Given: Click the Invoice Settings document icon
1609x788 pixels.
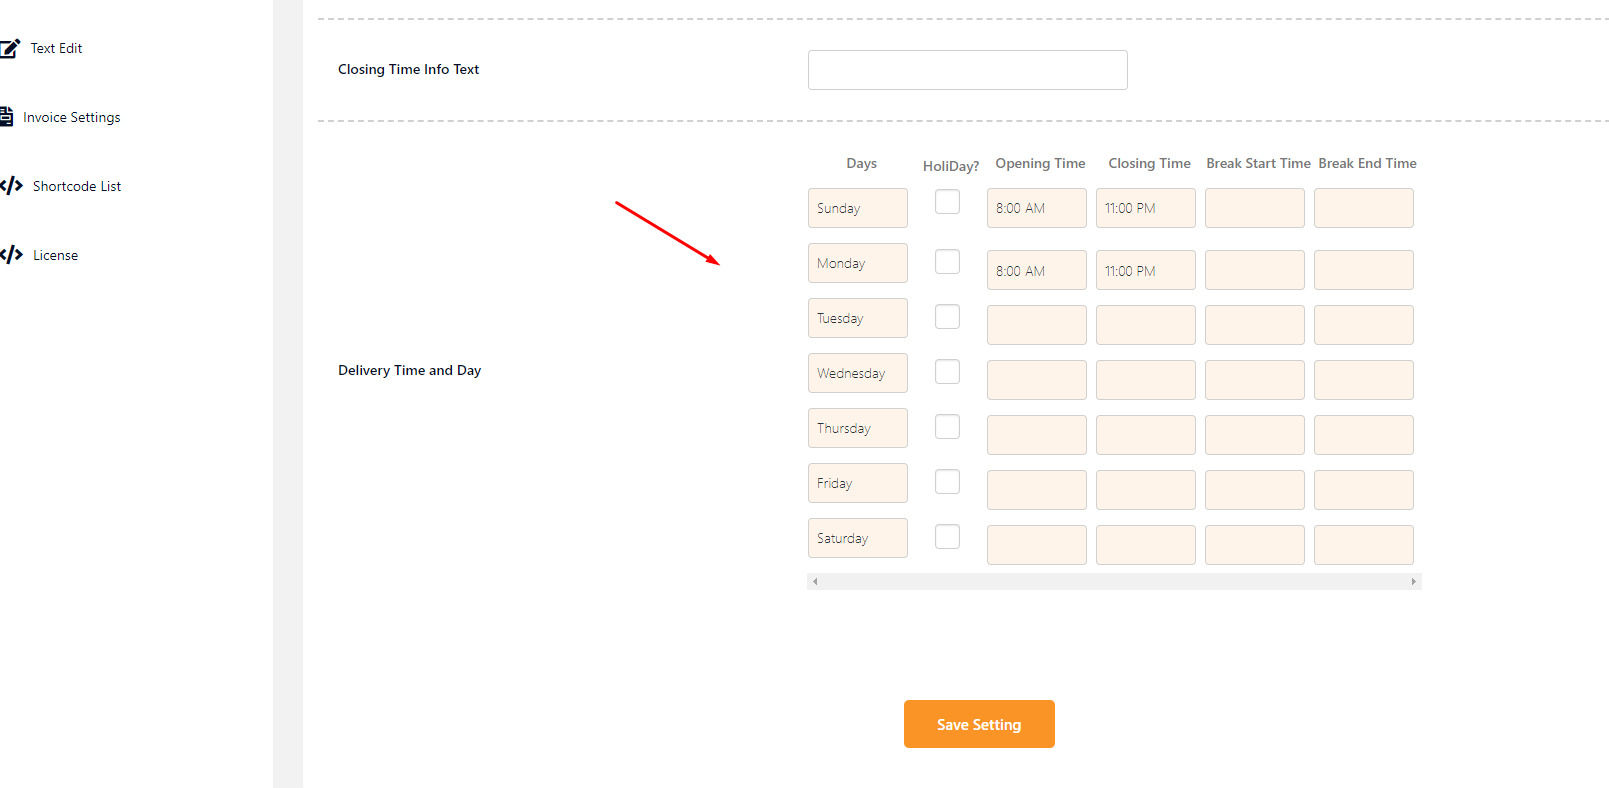Looking at the screenshot, I should pos(6,116).
